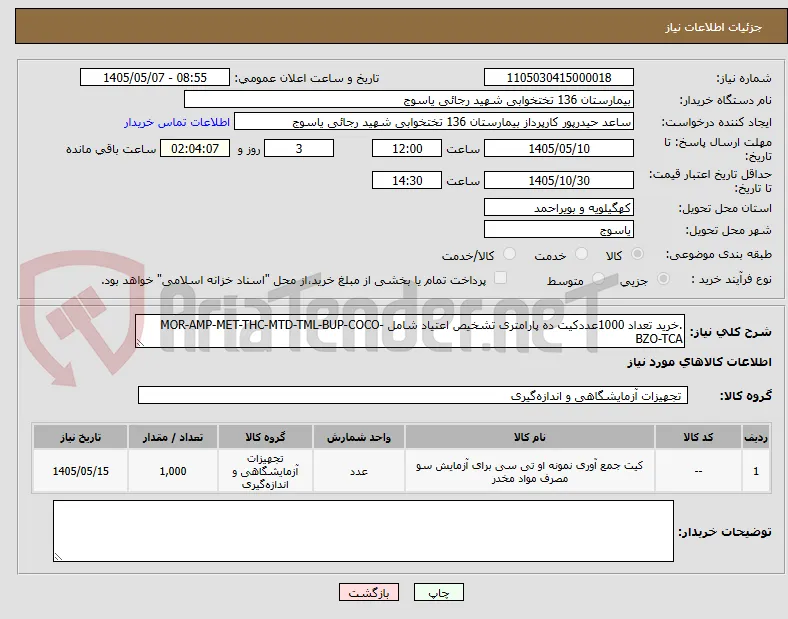Click the remaining days field showing 3
The height and width of the screenshot is (619, 788).
299,148
